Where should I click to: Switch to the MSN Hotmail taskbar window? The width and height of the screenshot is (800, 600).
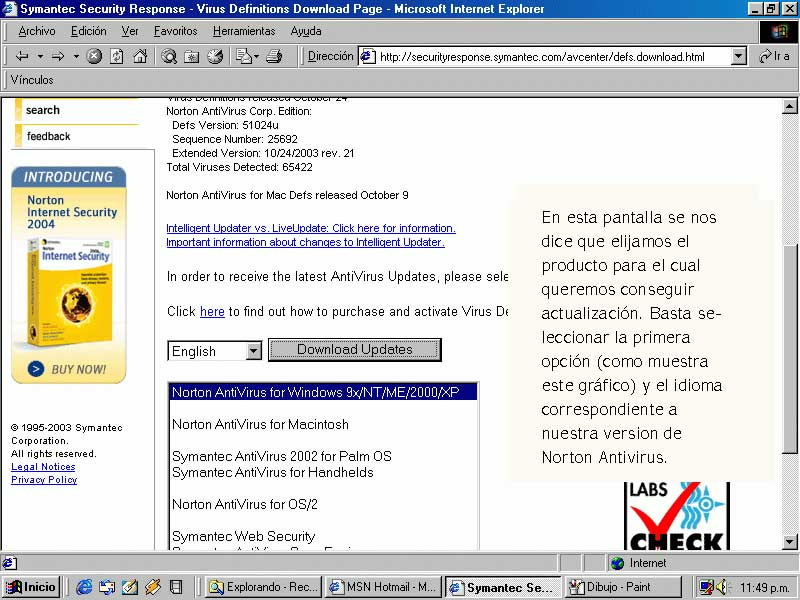(383, 587)
